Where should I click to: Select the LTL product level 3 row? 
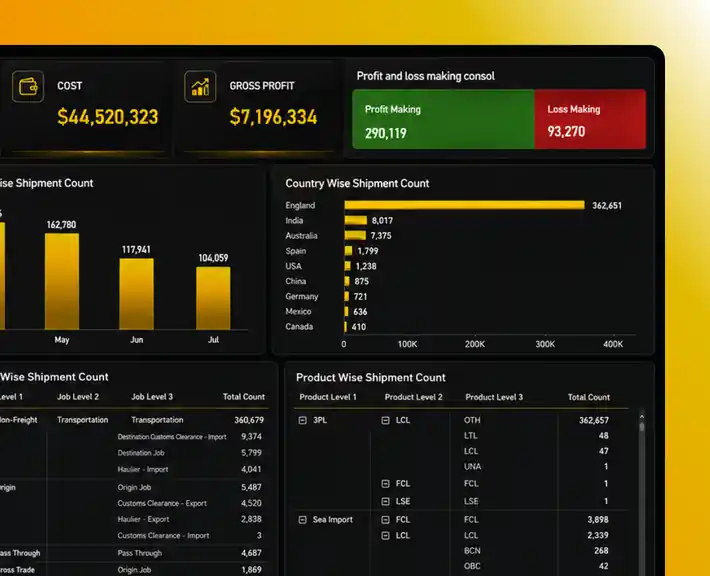[470, 436]
